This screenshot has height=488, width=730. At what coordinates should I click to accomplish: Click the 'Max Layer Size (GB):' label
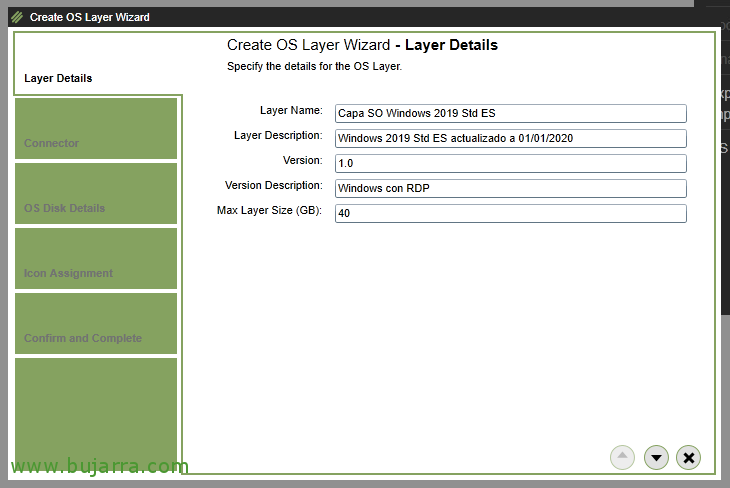[x=269, y=210]
